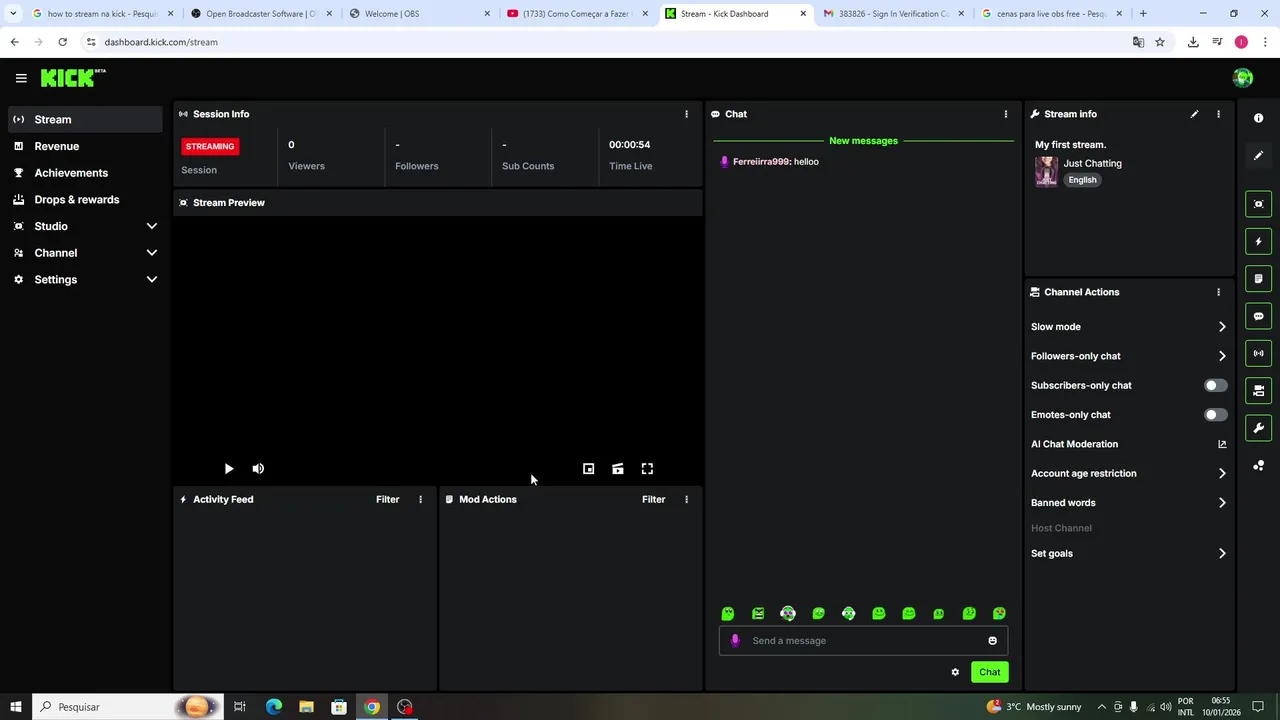Image resolution: width=1280 pixels, height=720 pixels.
Task: Click the channel actions camera icon in sidebar
Action: (1258, 391)
